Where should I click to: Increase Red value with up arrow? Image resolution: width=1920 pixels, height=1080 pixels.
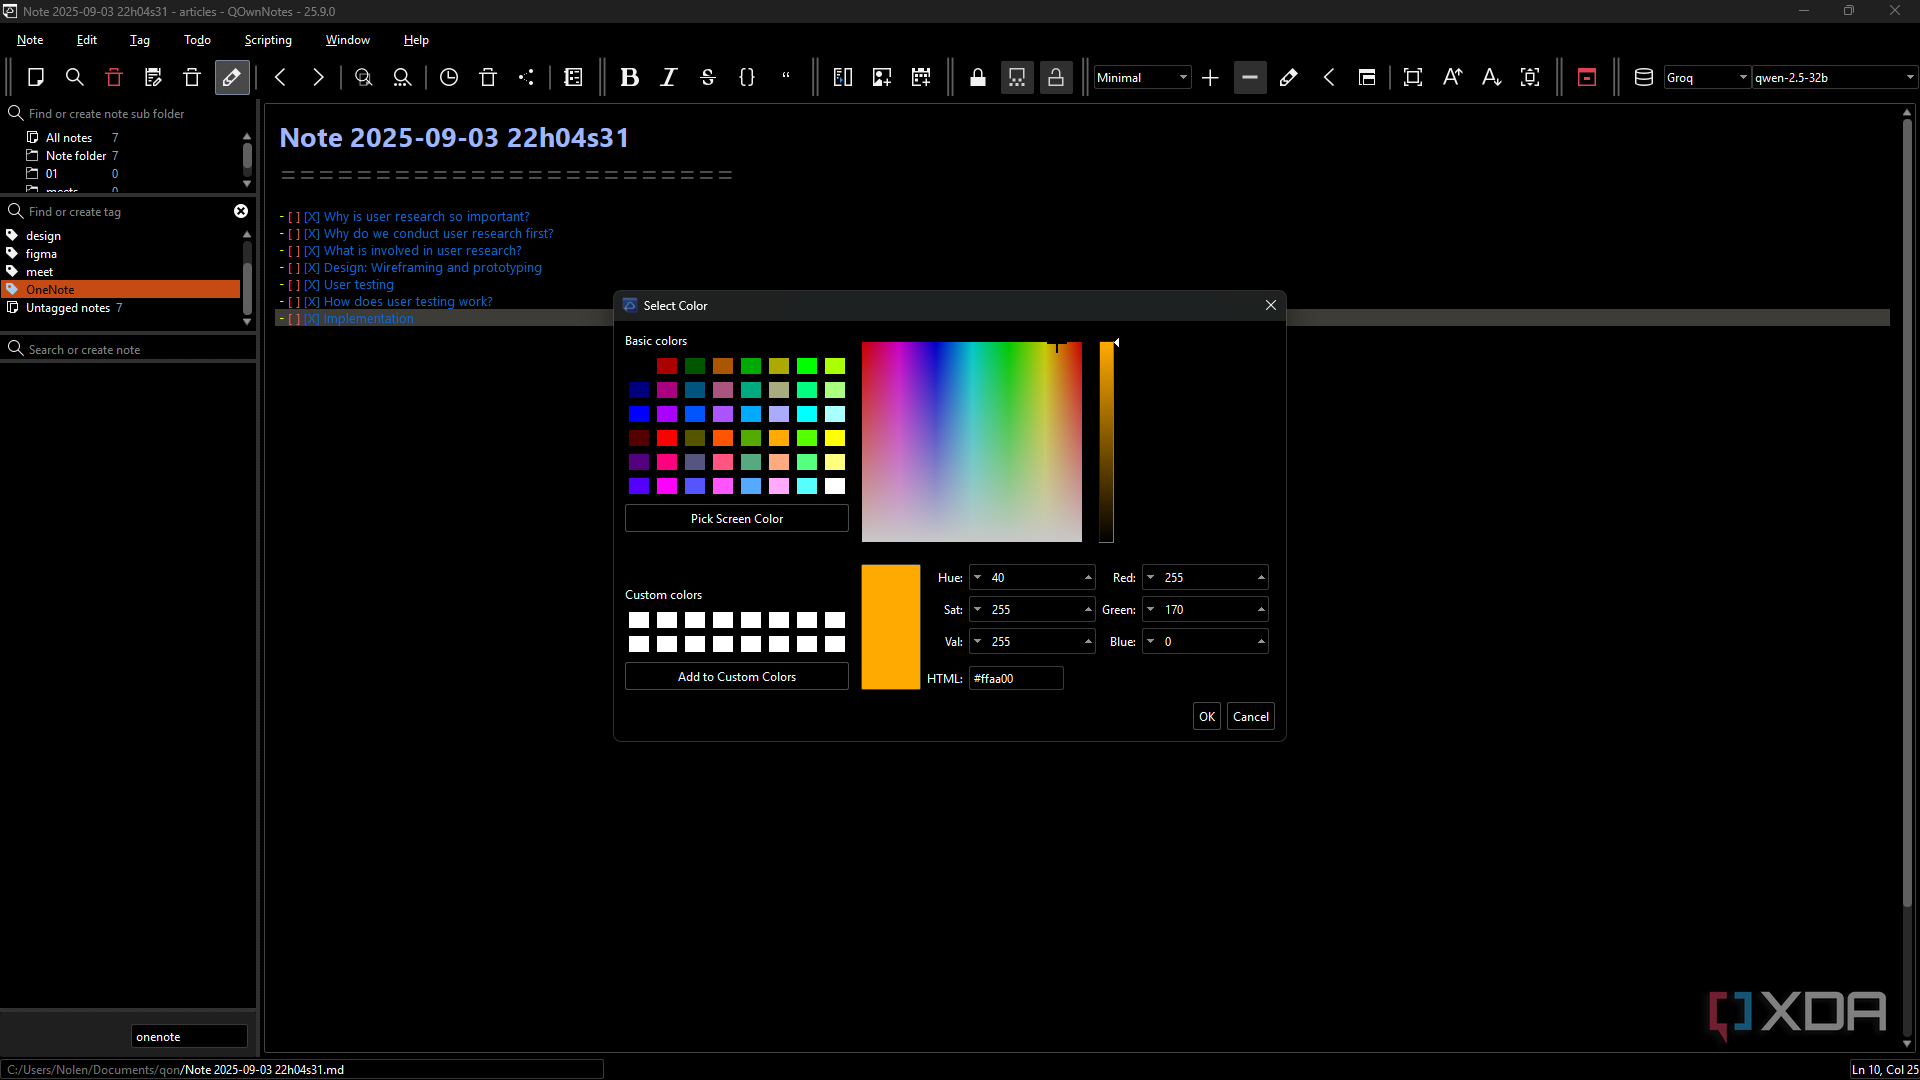(x=1261, y=578)
